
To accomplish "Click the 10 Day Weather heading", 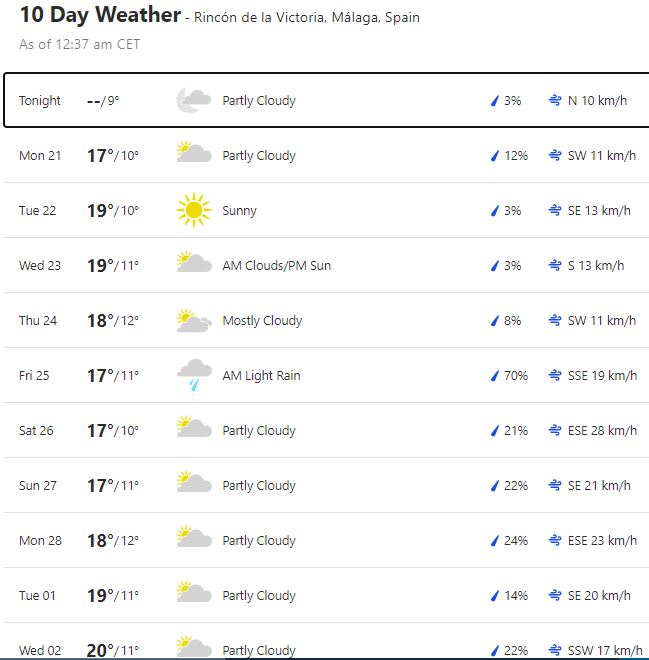I will pyautogui.click(x=100, y=16).
